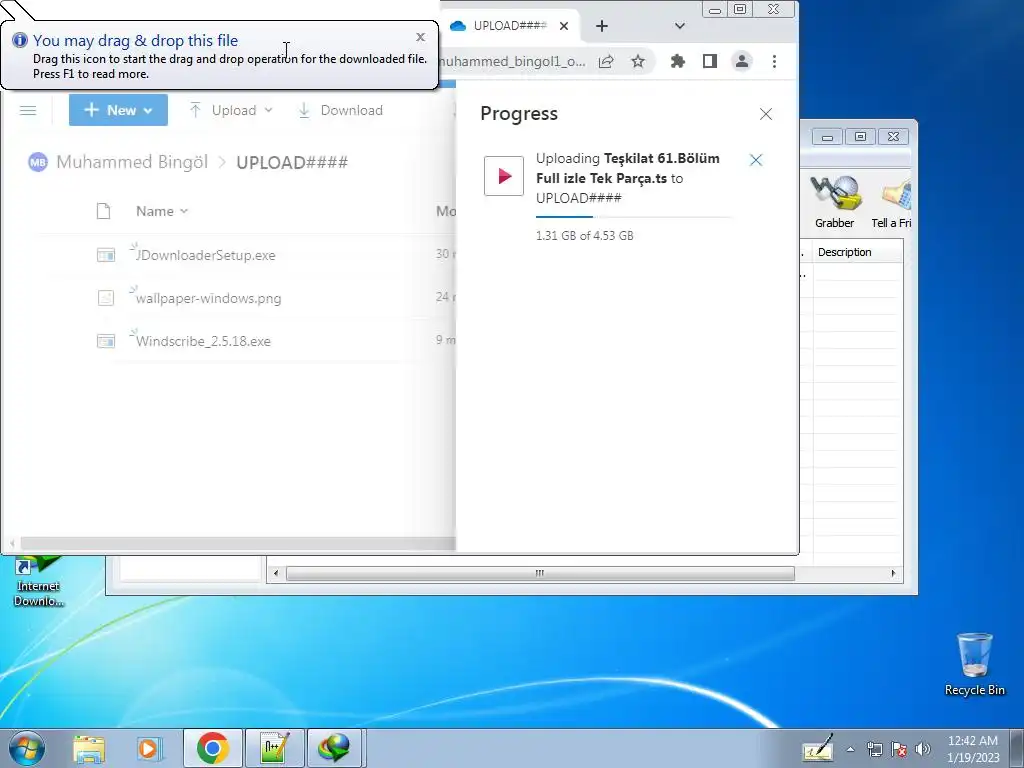
Task: Click the right arrow of IDM scrollbar
Action: coord(893,573)
